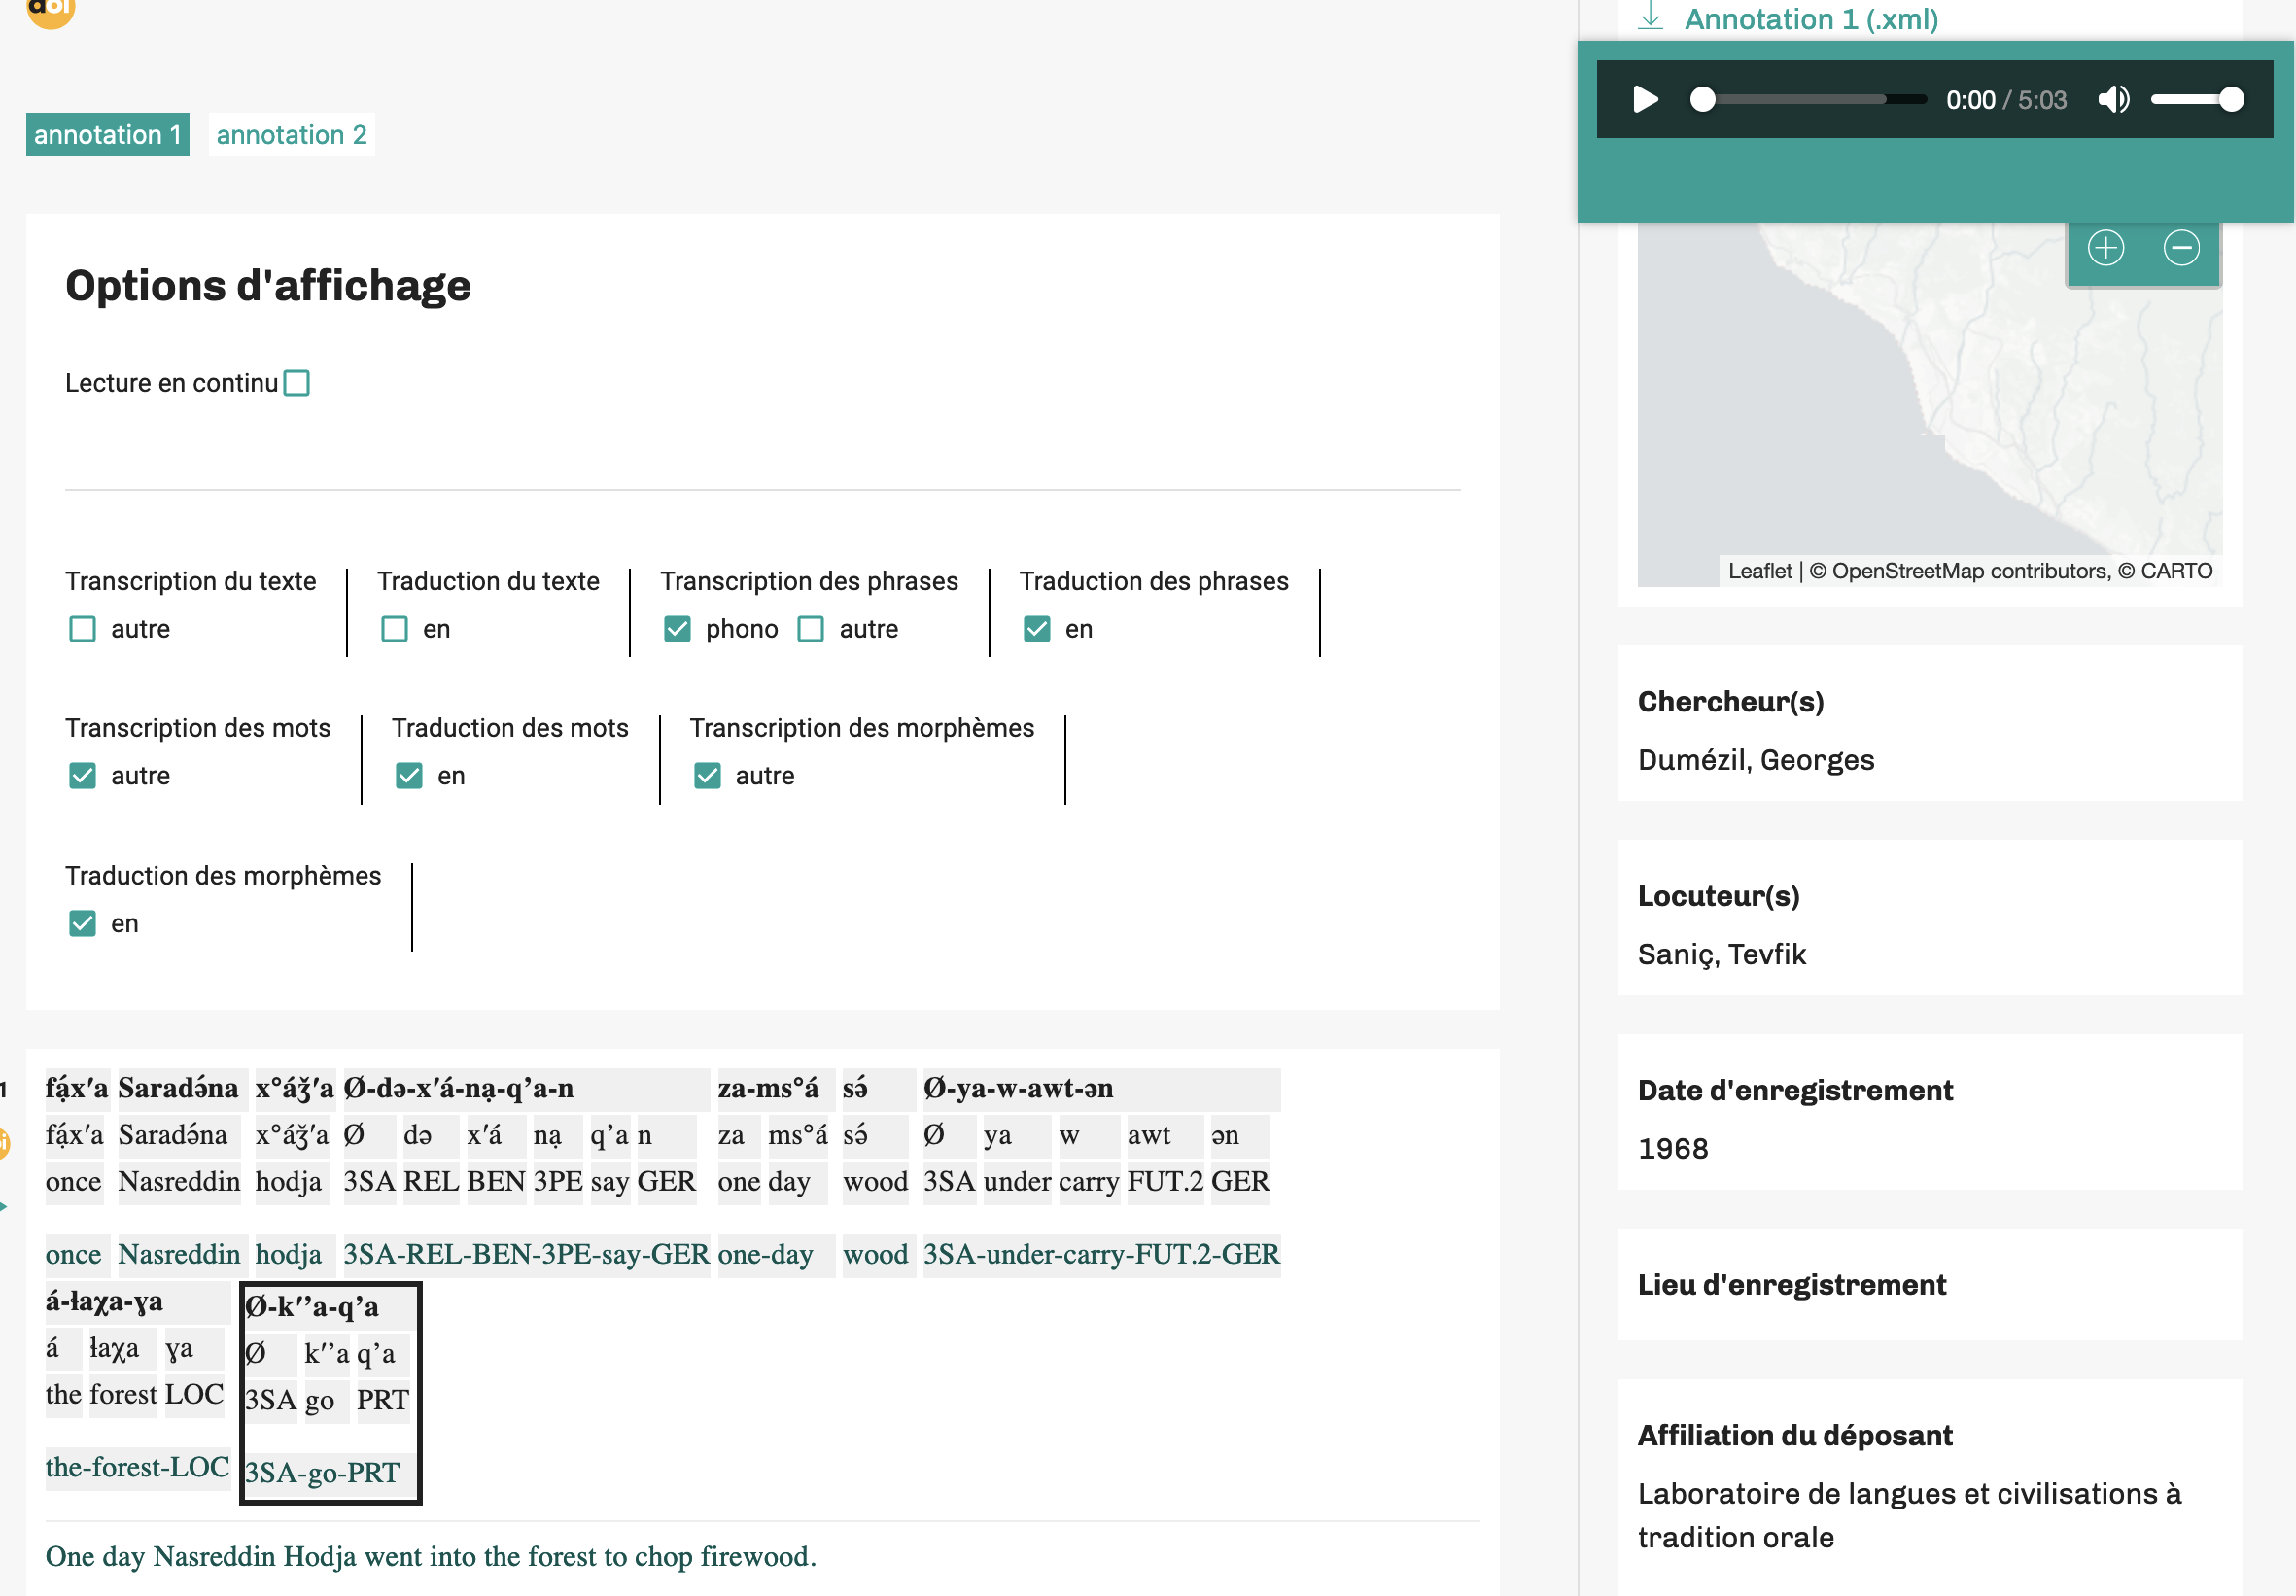Uncheck autre under Transcription des morphèmes

[x=708, y=776]
